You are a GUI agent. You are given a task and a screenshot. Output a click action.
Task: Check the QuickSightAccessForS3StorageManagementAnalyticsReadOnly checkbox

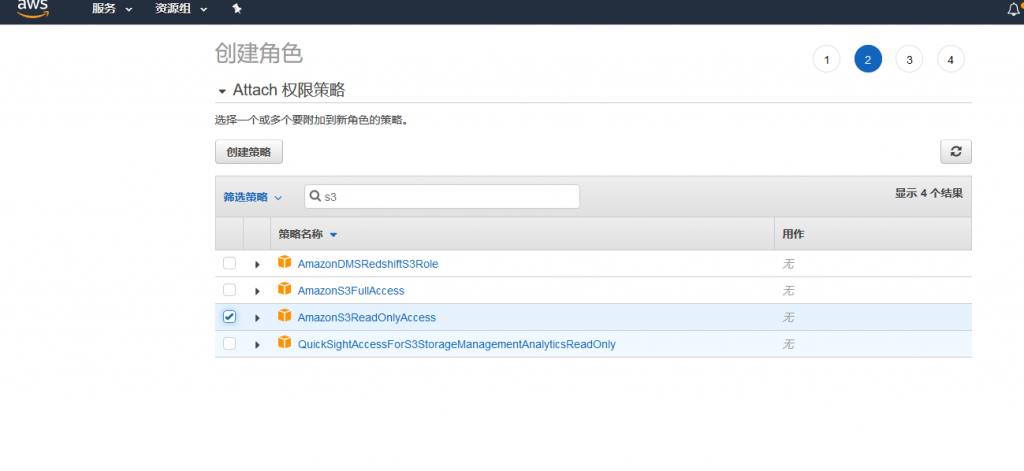[x=229, y=344]
